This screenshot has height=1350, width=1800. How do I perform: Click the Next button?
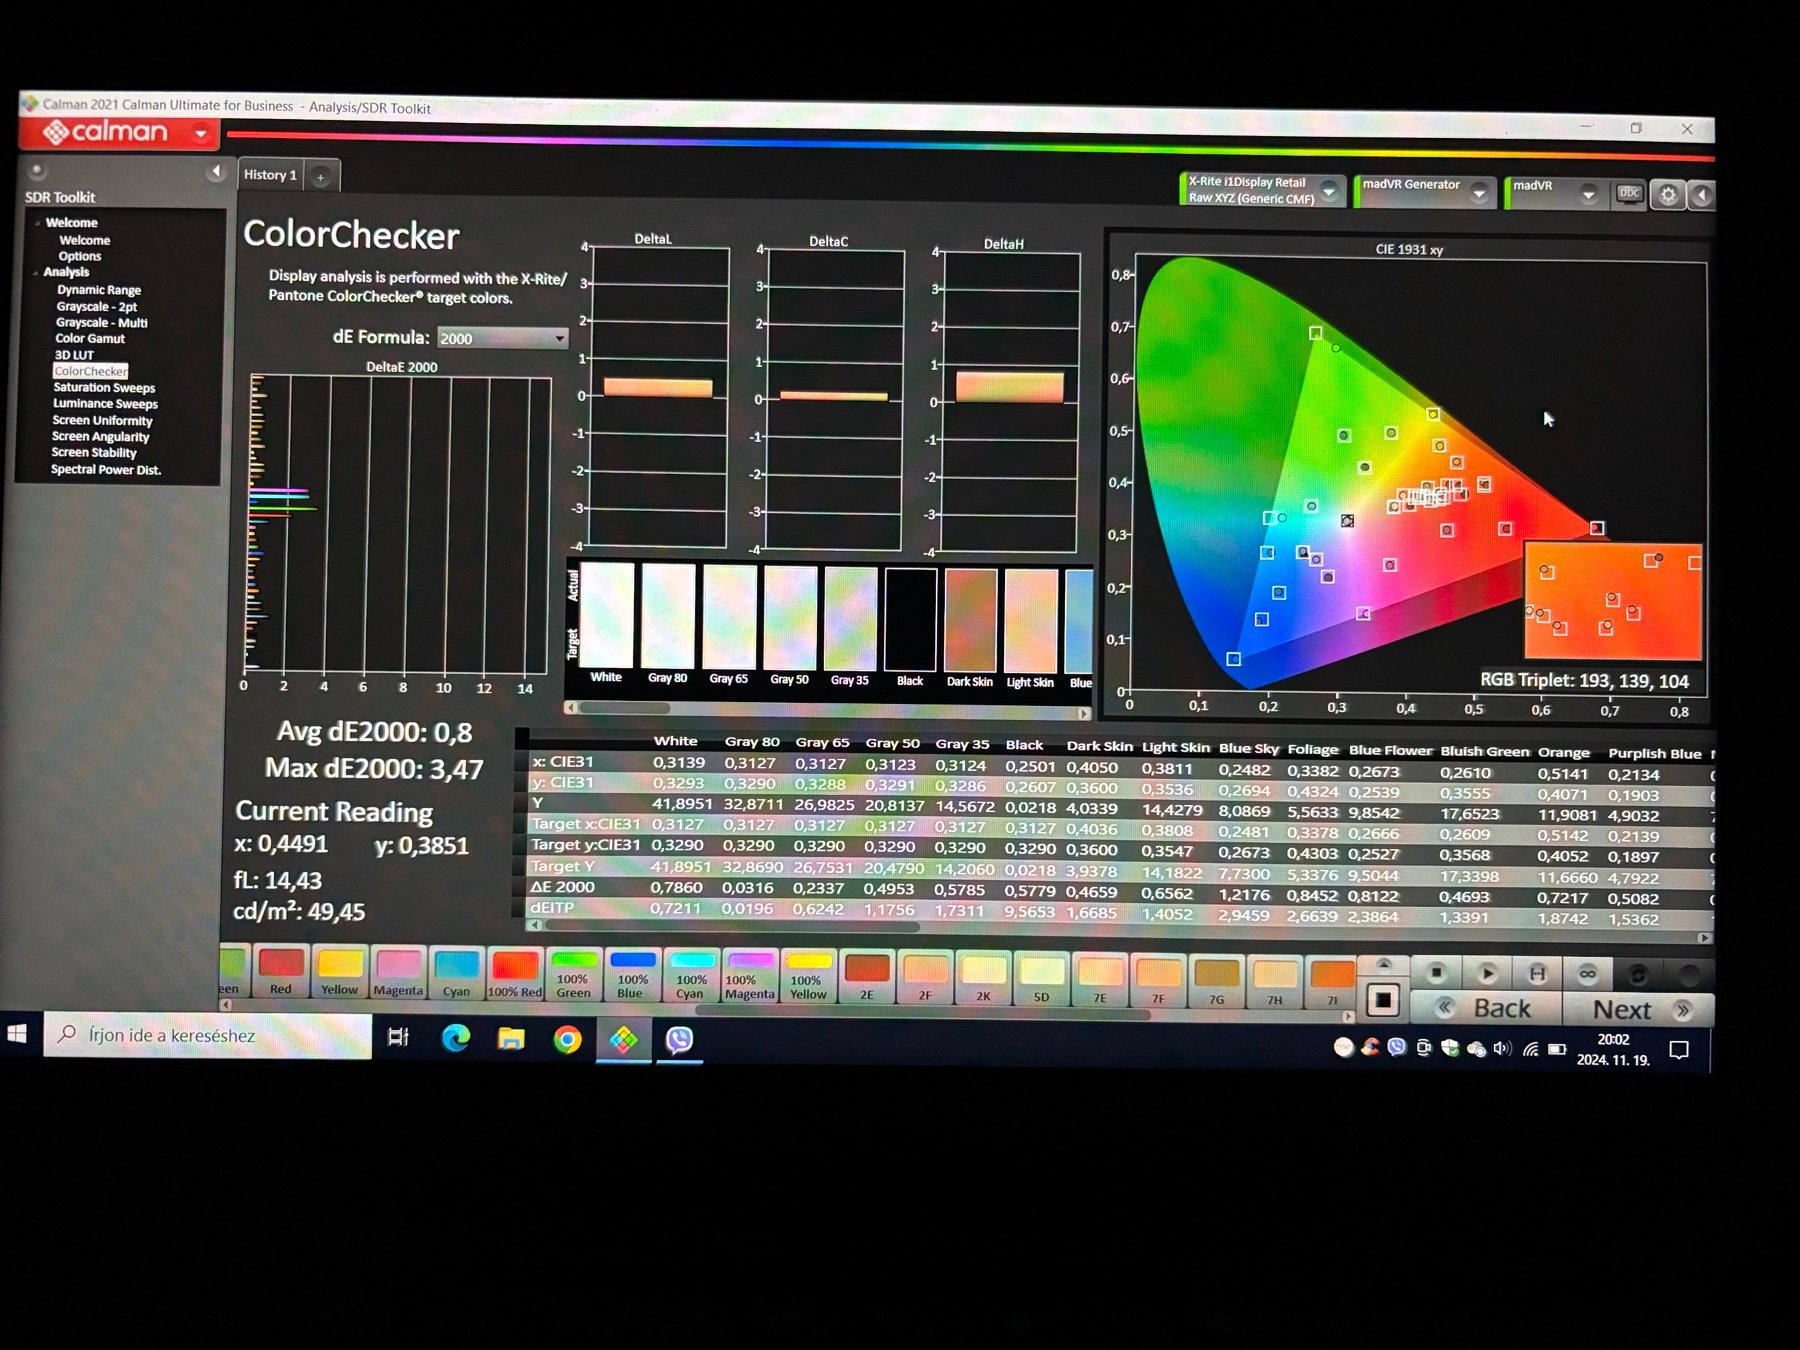tap(1637, 1010)
